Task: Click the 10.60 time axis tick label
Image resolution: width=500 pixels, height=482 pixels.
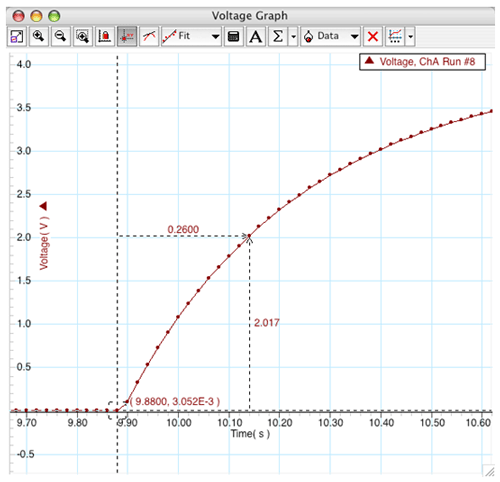Action: point(478,423)
